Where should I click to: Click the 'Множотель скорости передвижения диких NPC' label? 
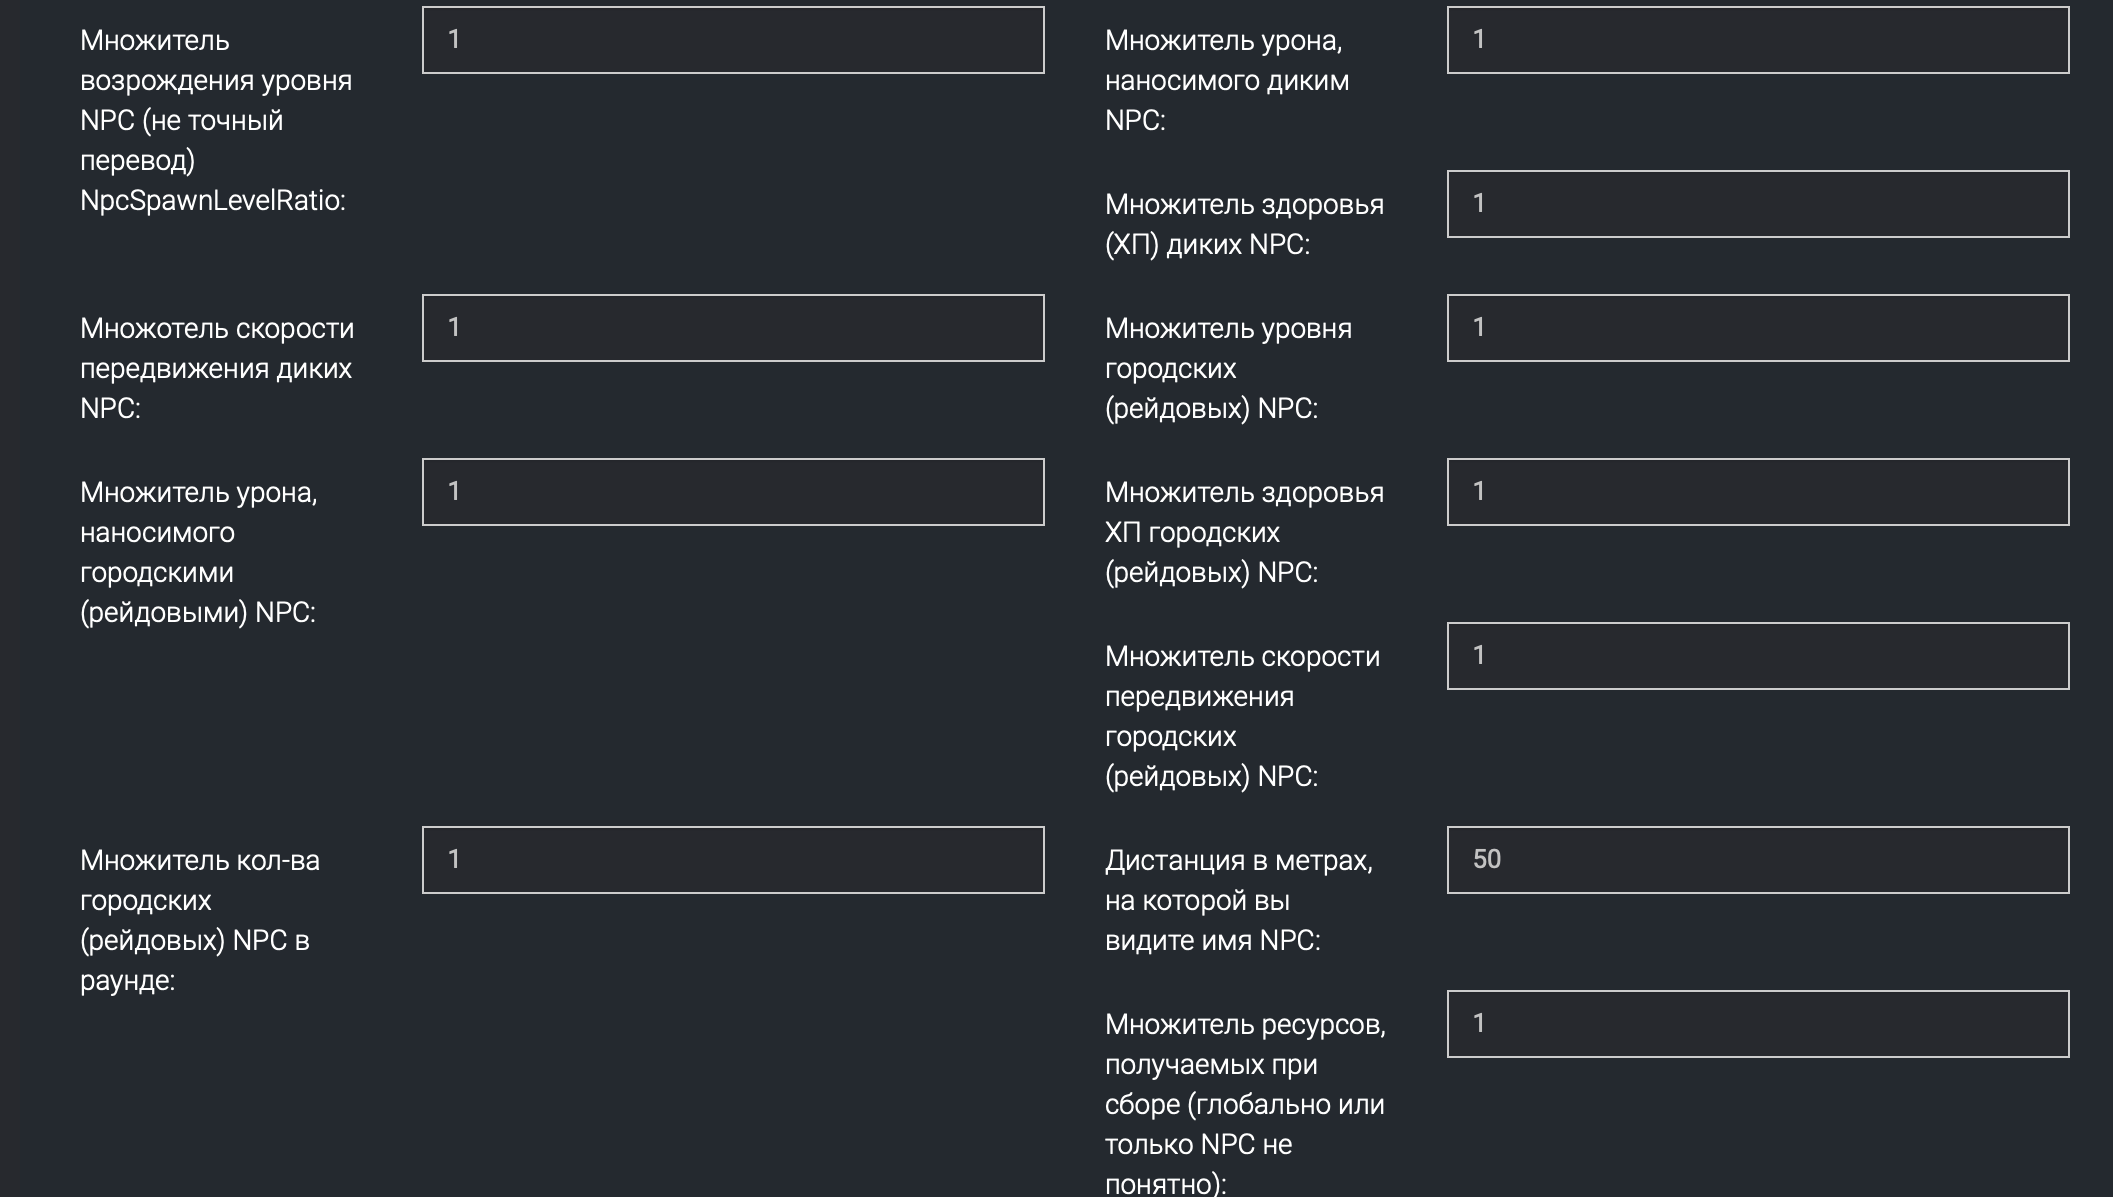point(216,368)
